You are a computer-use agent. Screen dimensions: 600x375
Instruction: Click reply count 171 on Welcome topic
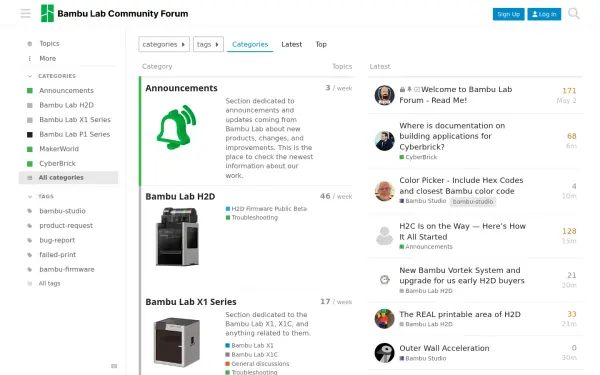tap(569, 91)
